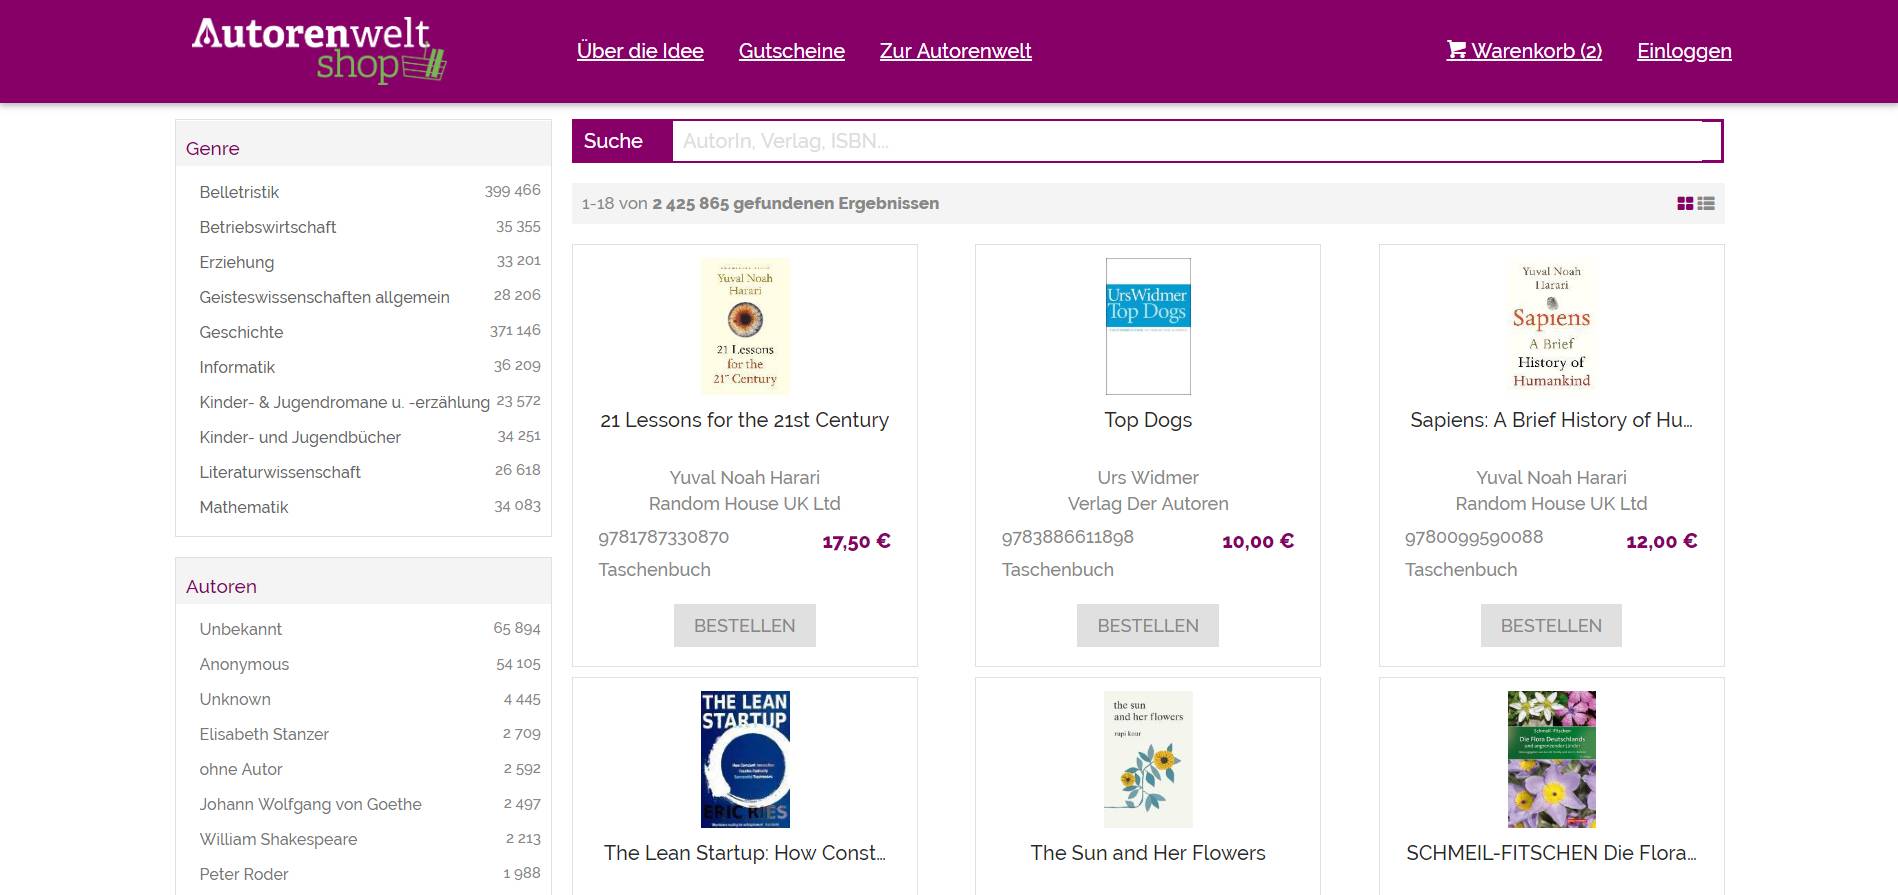Focus the Suche search field
This screenshot has width=1898, height=895.
[x=1197, y=141]
